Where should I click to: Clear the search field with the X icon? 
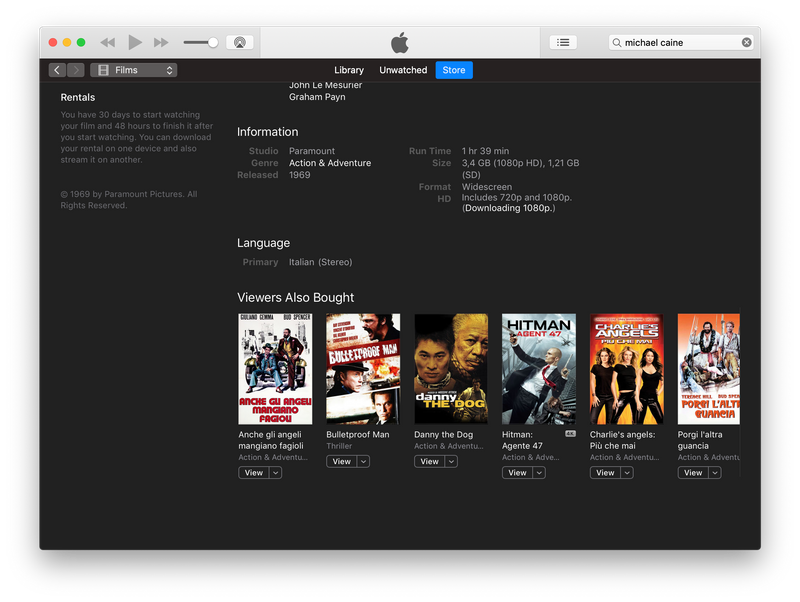746,43
